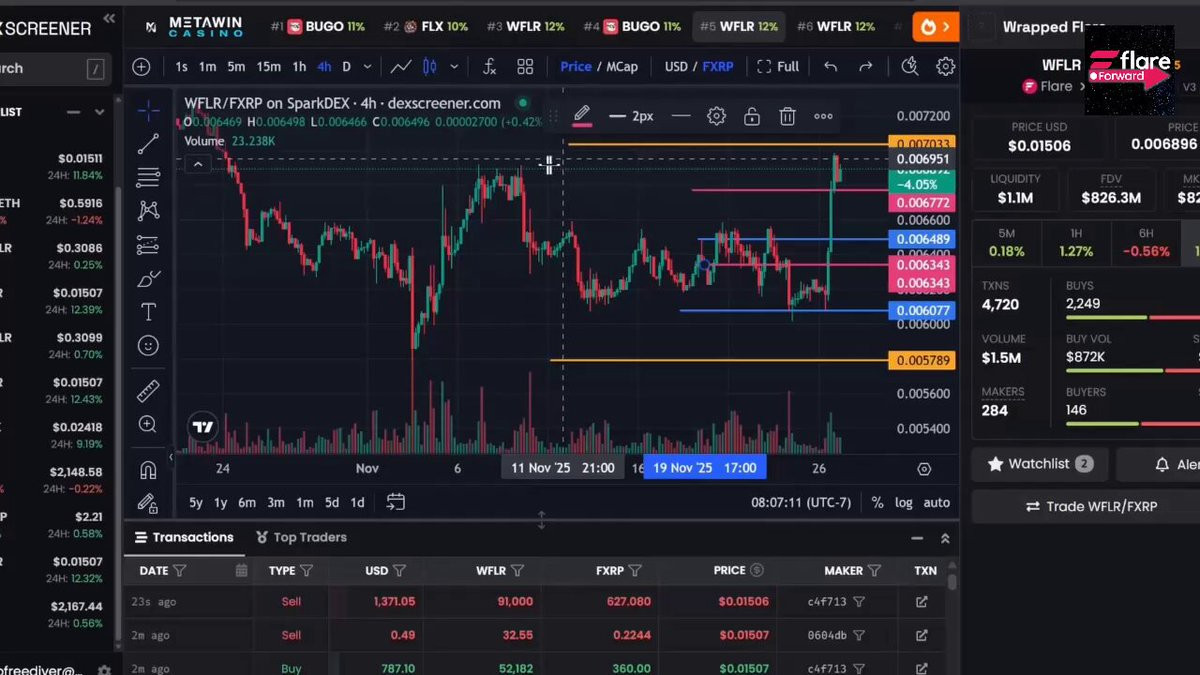1200x675 pixels.
Task: Toggle auto scale on chart
Action: pyautogui.click(x=937, y=503)
